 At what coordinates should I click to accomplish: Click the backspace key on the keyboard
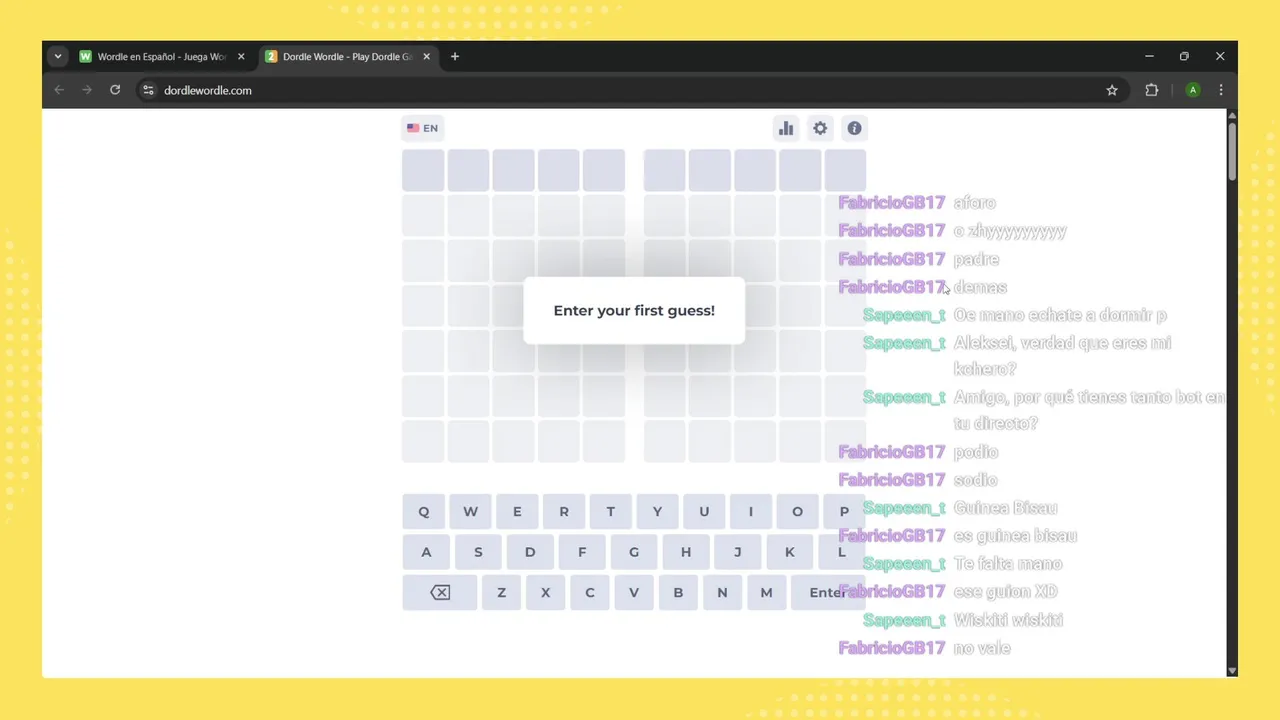click(x=440, y=592)
